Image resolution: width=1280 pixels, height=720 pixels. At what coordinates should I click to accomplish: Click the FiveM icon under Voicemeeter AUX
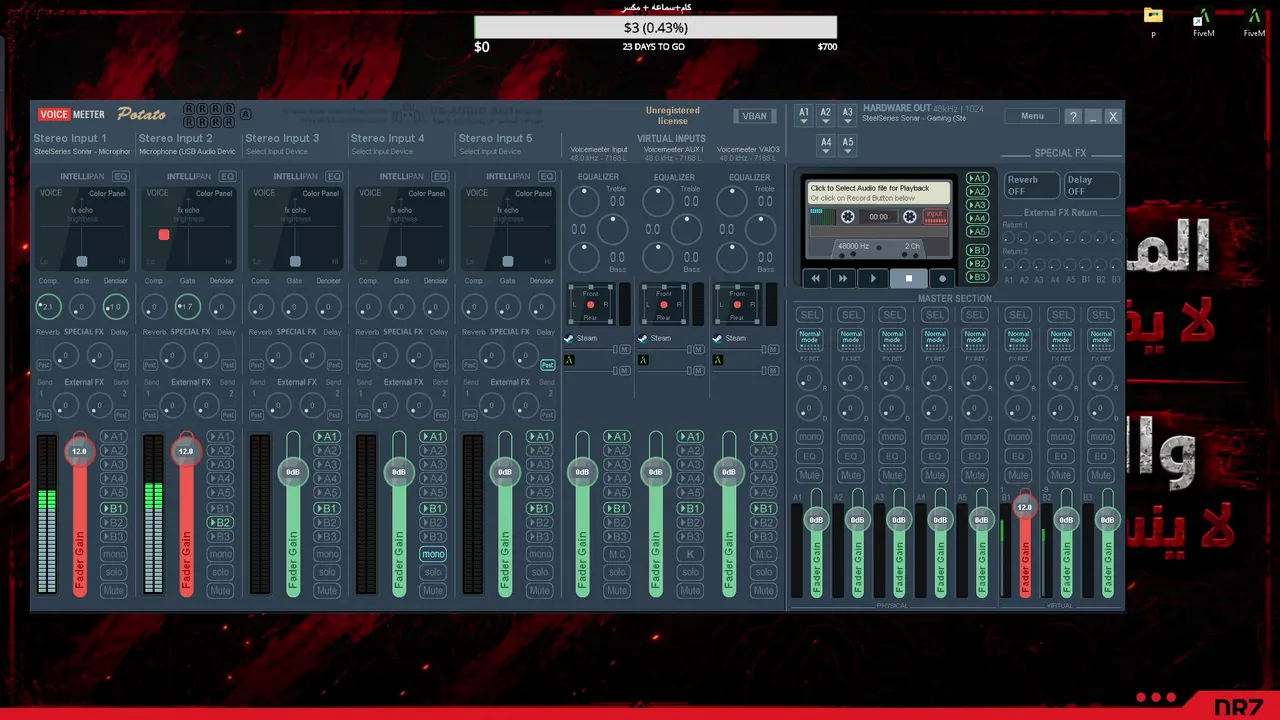pyautogui.click(x=643, y=360)
